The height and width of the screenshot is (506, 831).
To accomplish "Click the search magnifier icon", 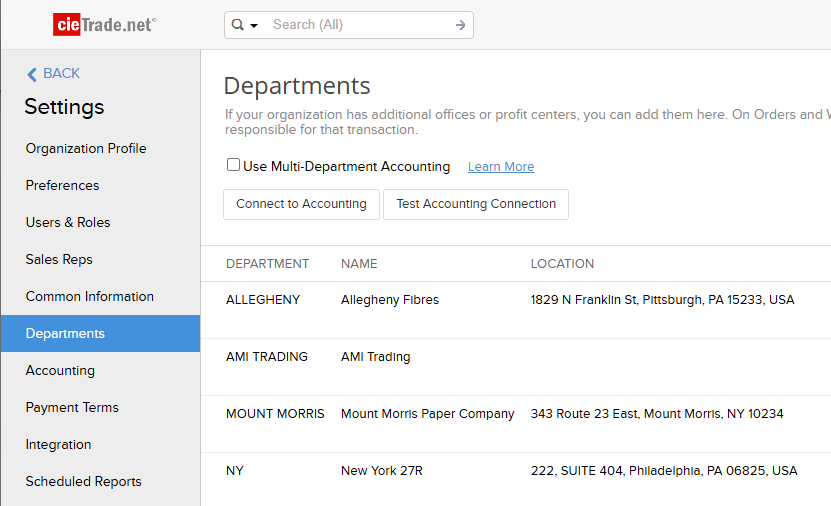I will click(x=238, y=24).
